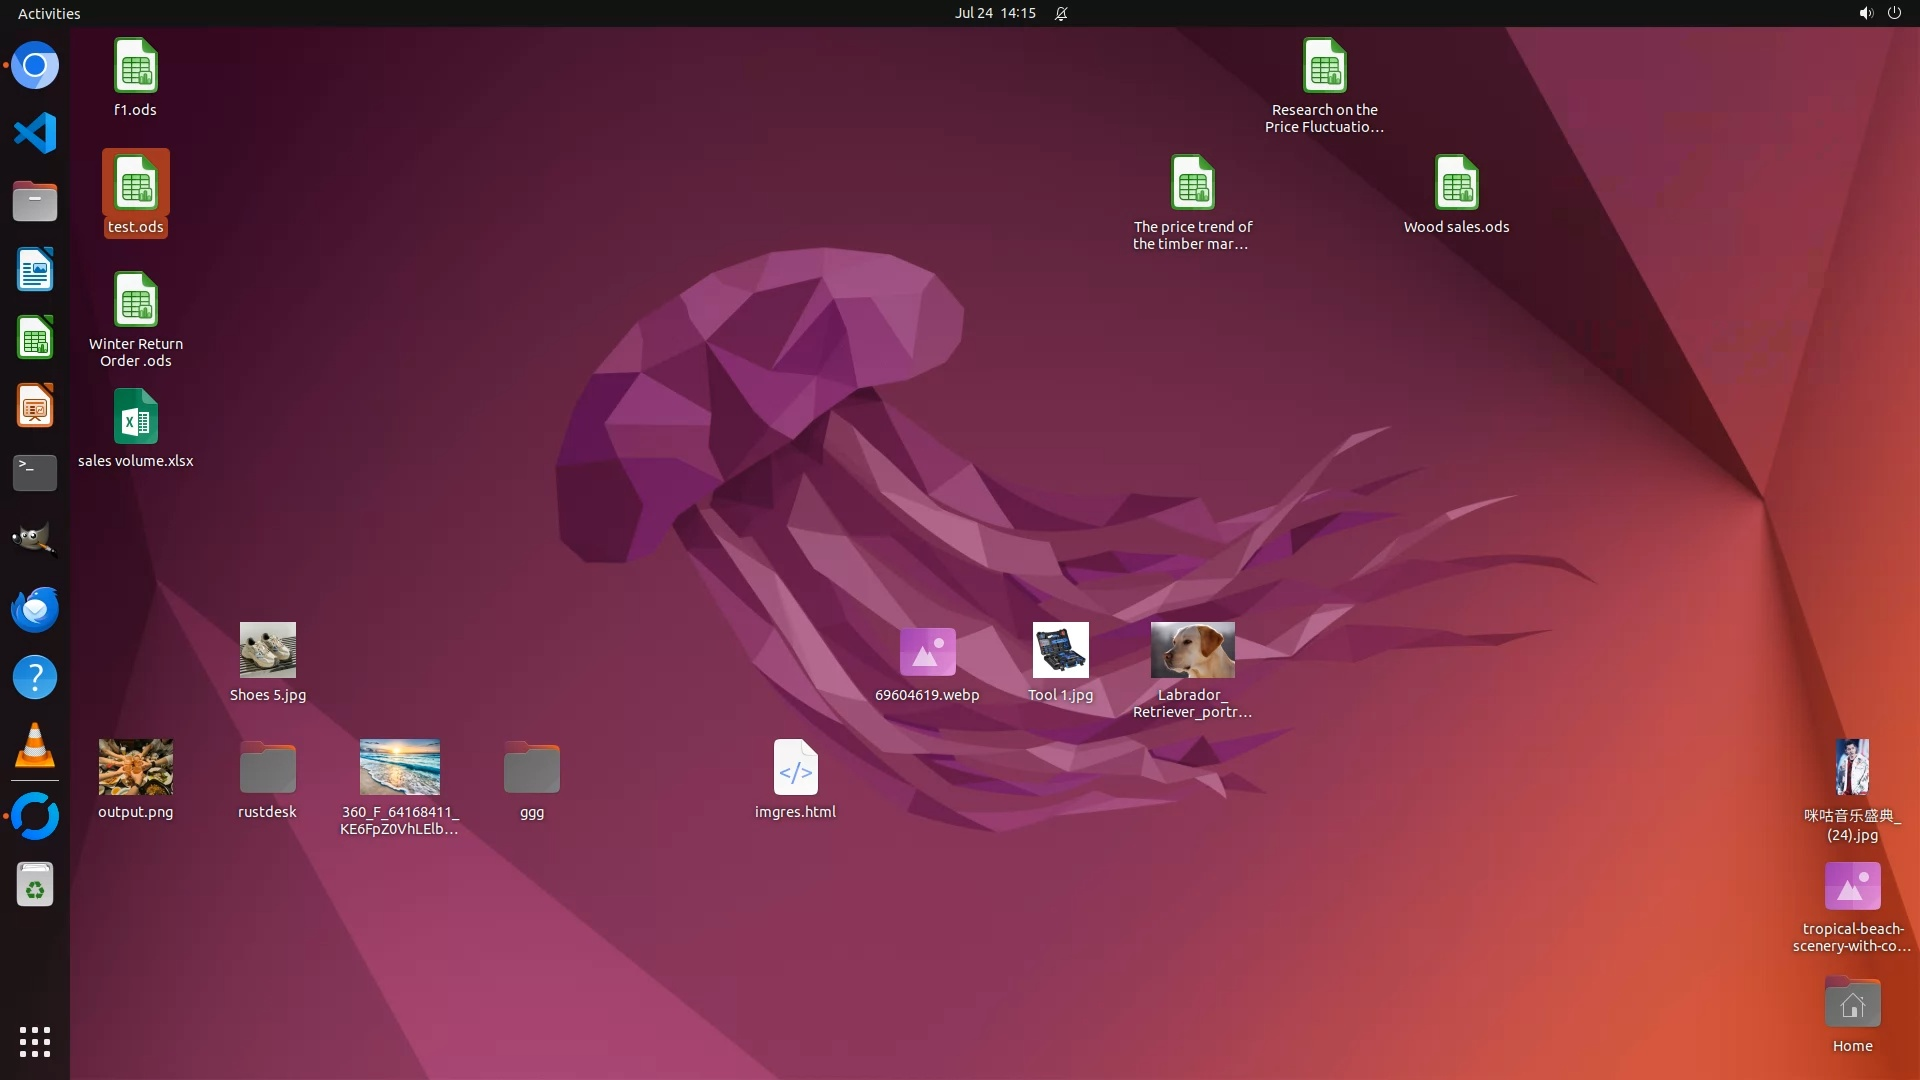
Task: Launch VLC media player from the dock
Action: pos(35,746)
